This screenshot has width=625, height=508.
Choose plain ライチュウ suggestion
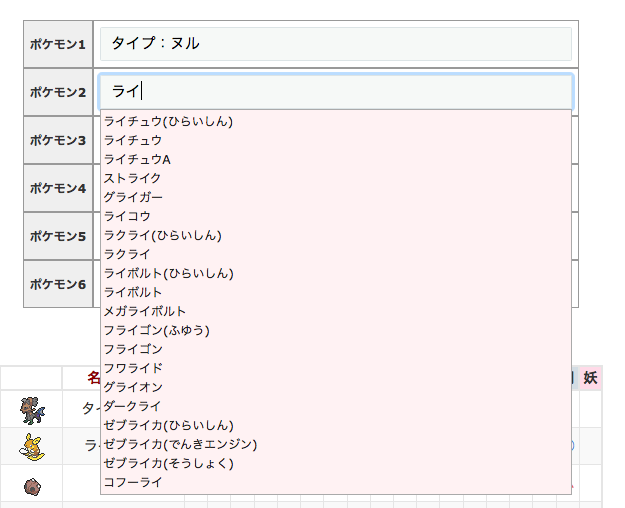pyautogui.click(x=336, y=140)
